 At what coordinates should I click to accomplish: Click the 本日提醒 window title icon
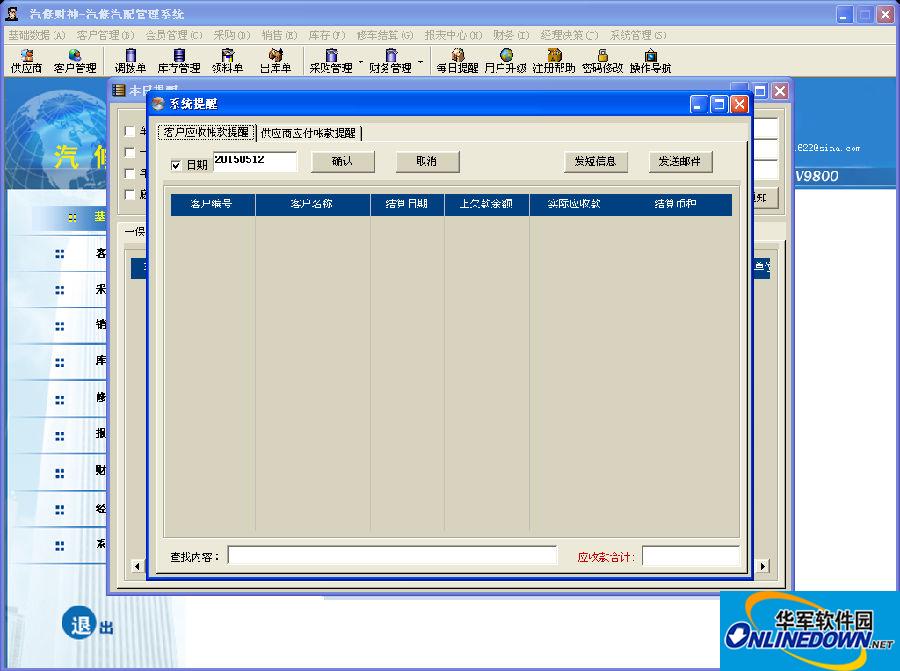pyautogui.click(x=119, y=90)
